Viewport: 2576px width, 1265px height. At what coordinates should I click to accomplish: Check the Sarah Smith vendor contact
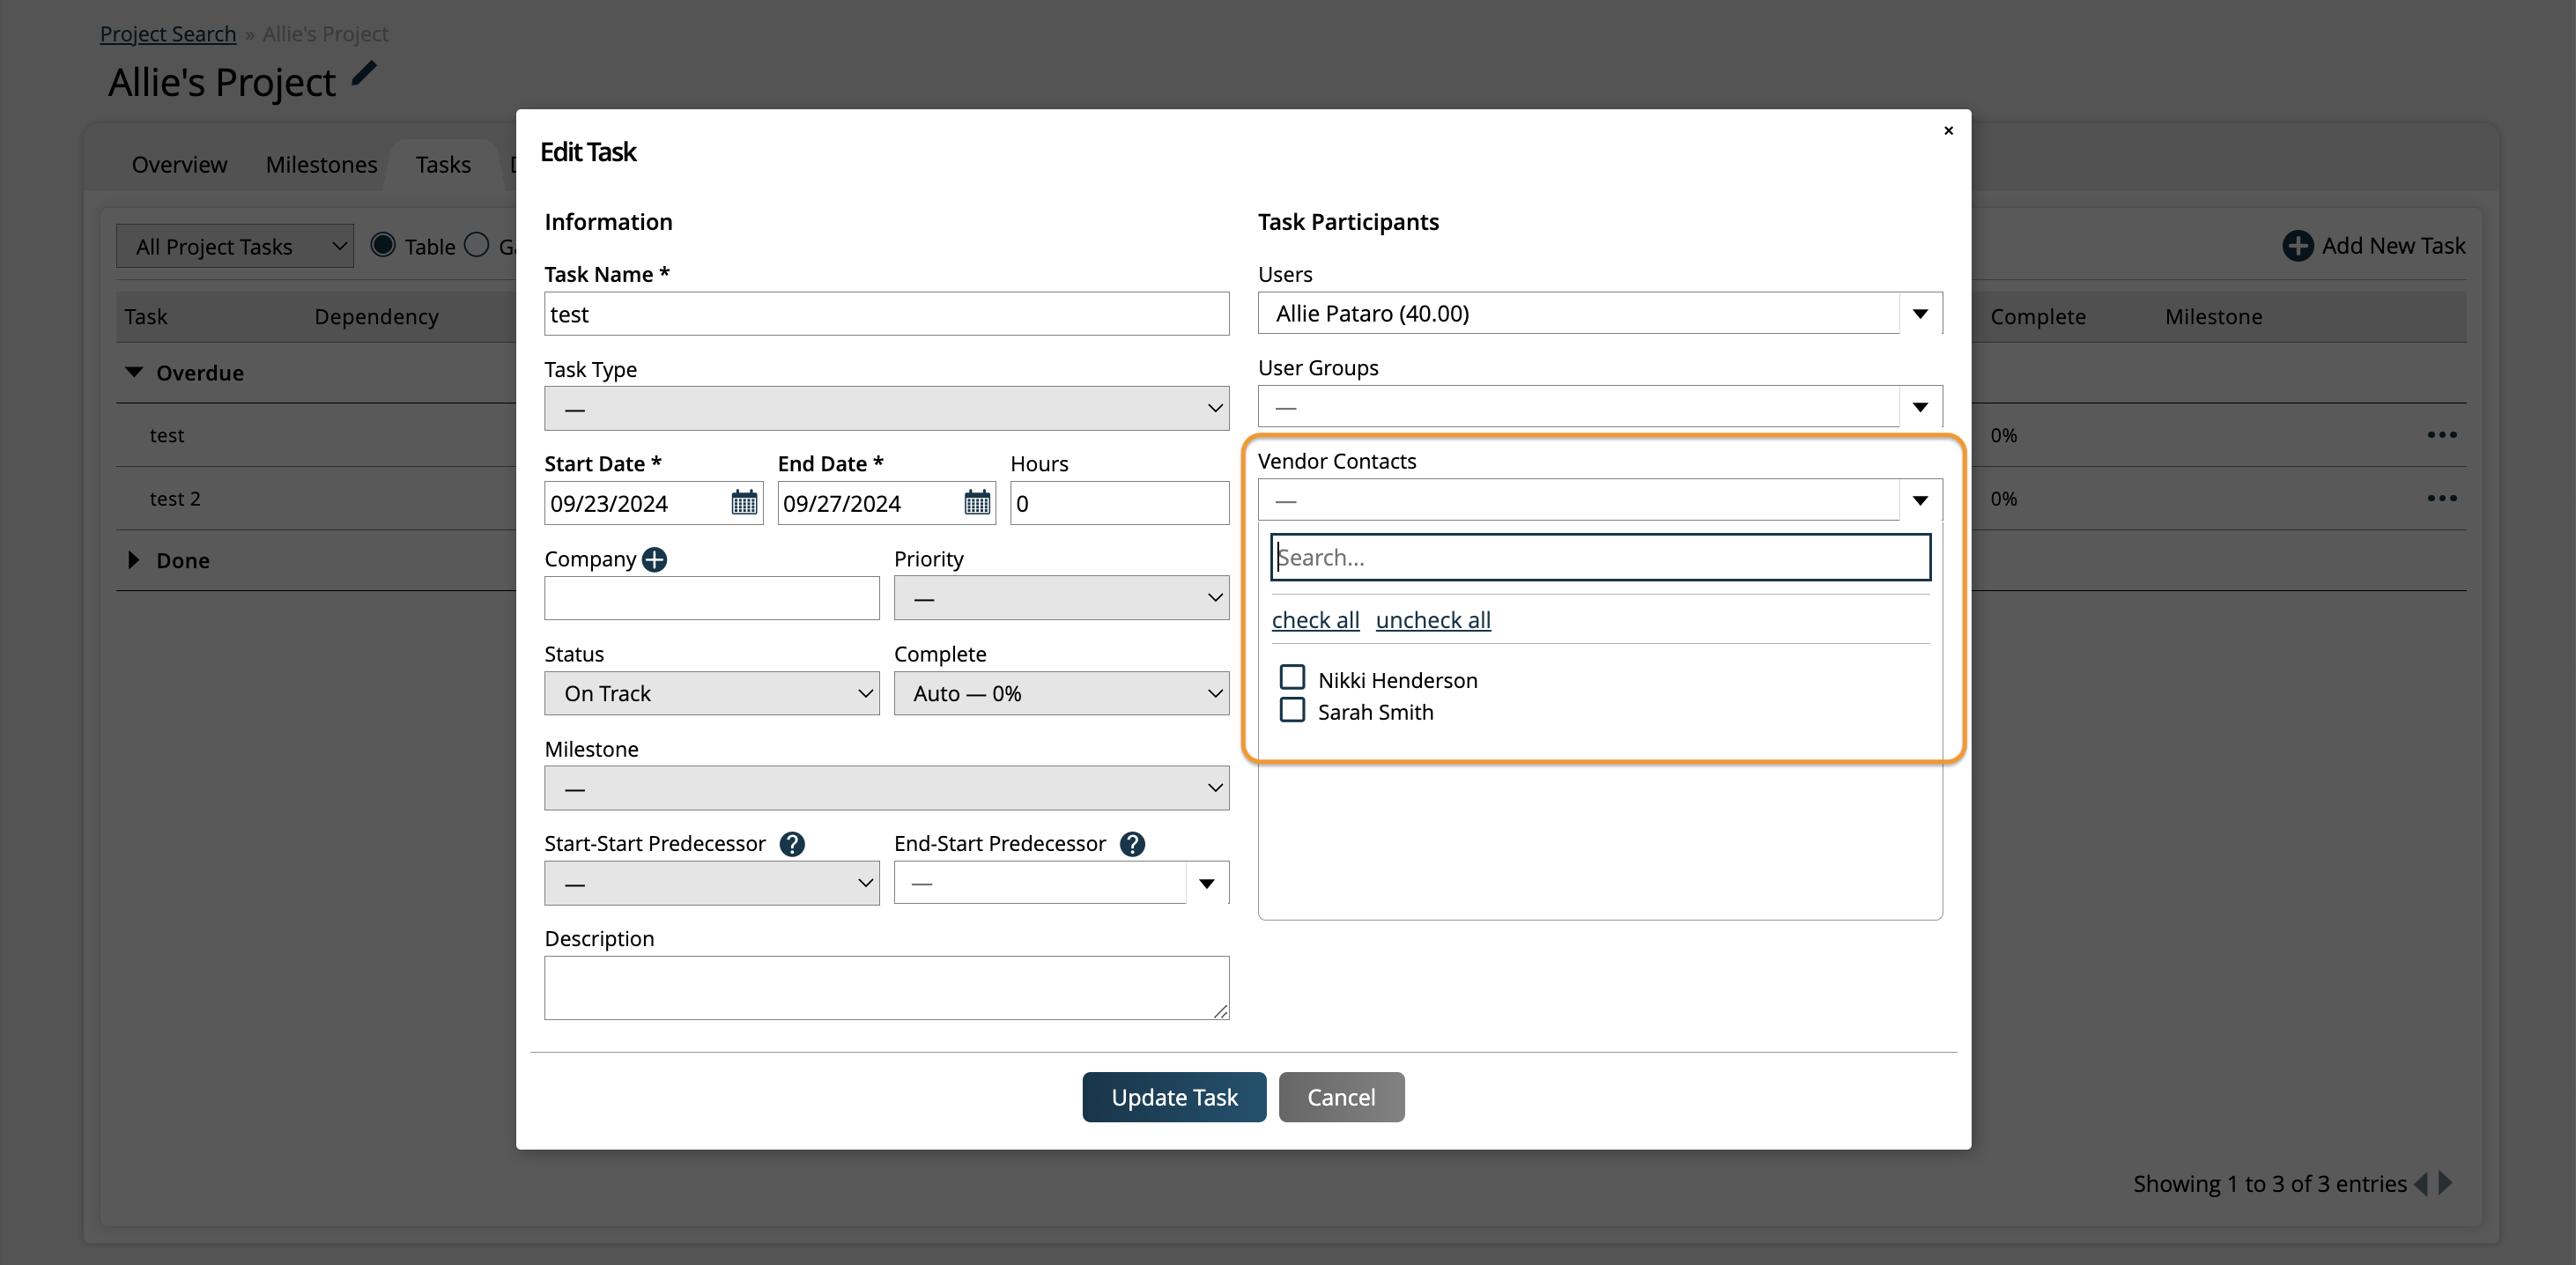1292,710
